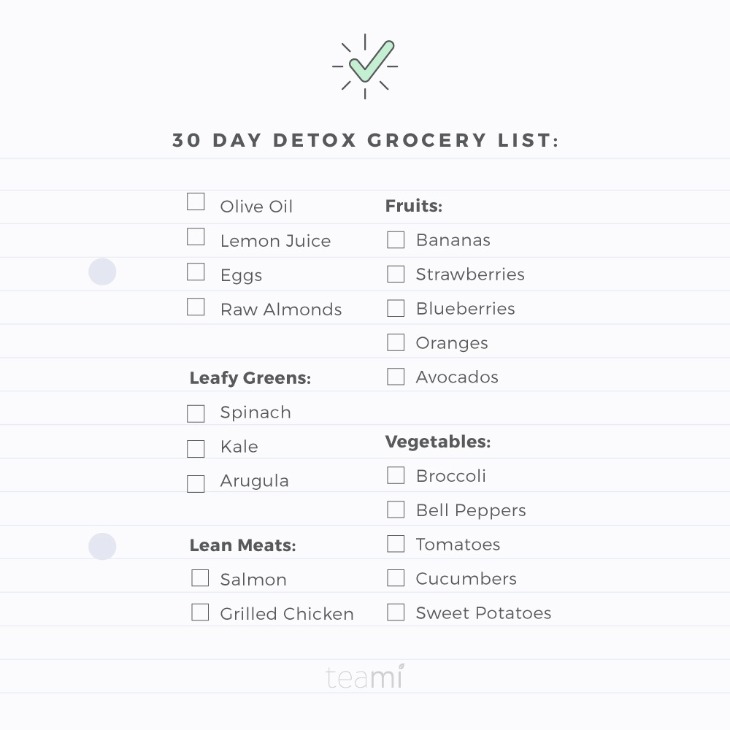Viewport: 730px width, 730px height.
Task: Check the Olive Oil checkbox
Action: coord(196,202)
